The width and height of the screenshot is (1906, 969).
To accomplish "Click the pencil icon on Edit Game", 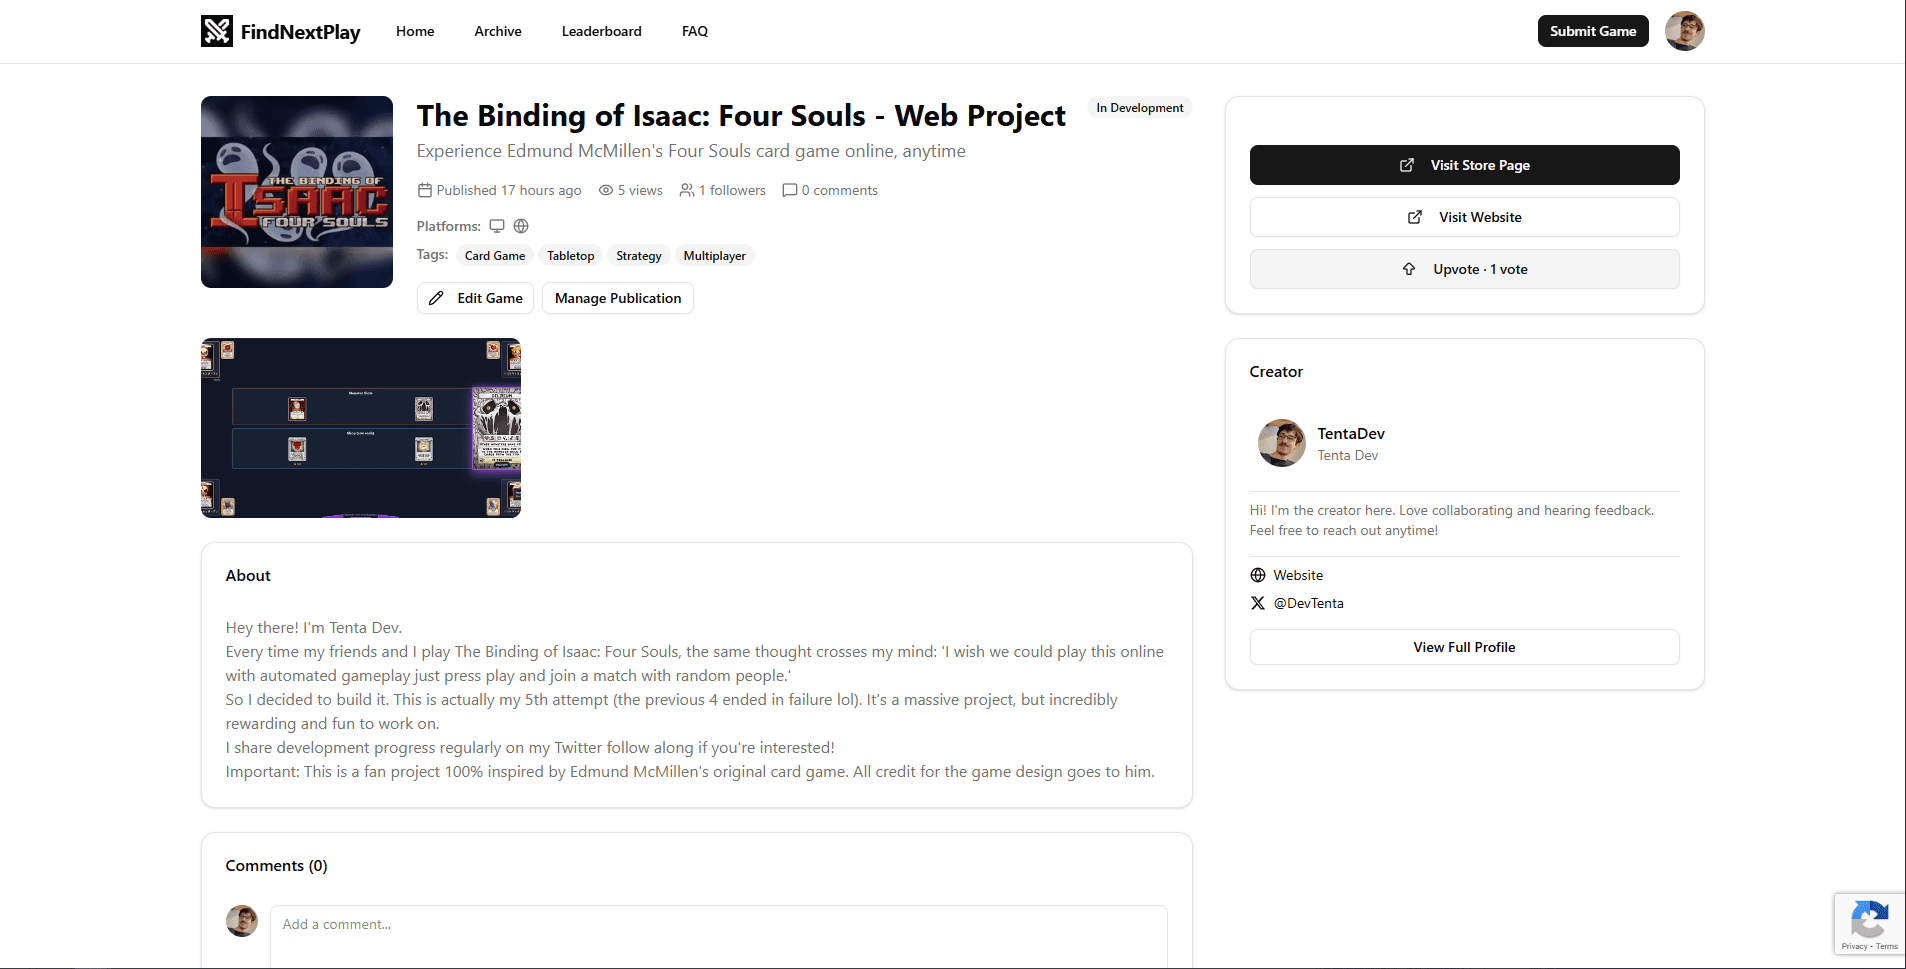I will (436, 298).
